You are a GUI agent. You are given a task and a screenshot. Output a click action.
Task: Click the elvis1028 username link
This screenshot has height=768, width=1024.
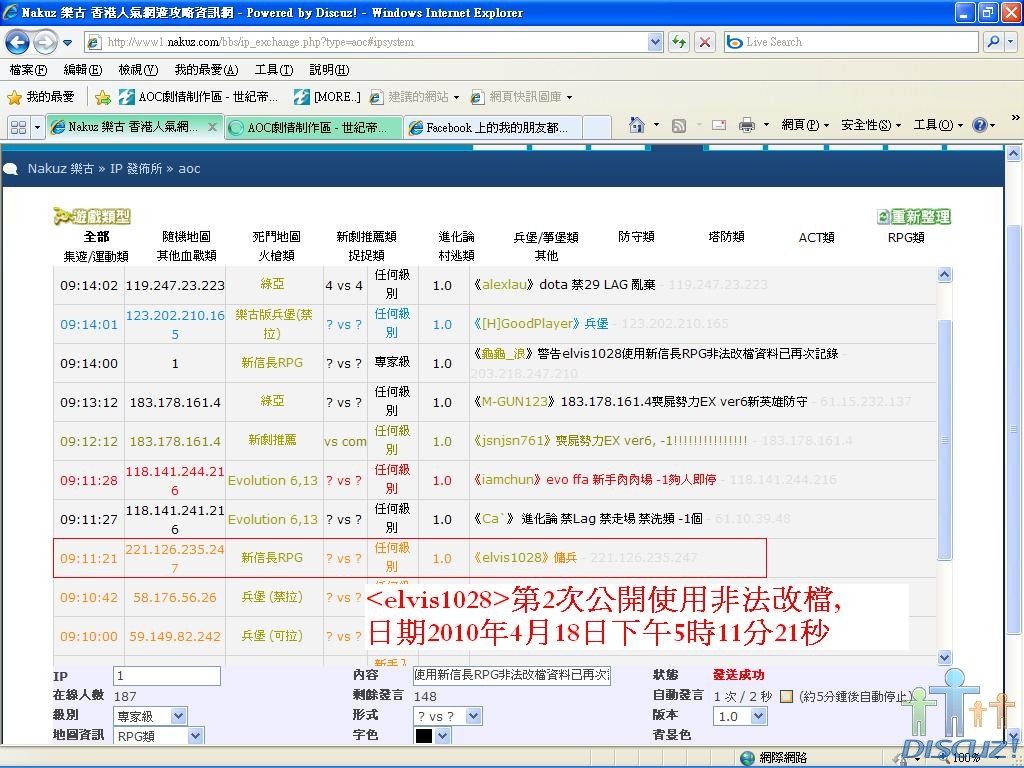(x=511, y=558)
